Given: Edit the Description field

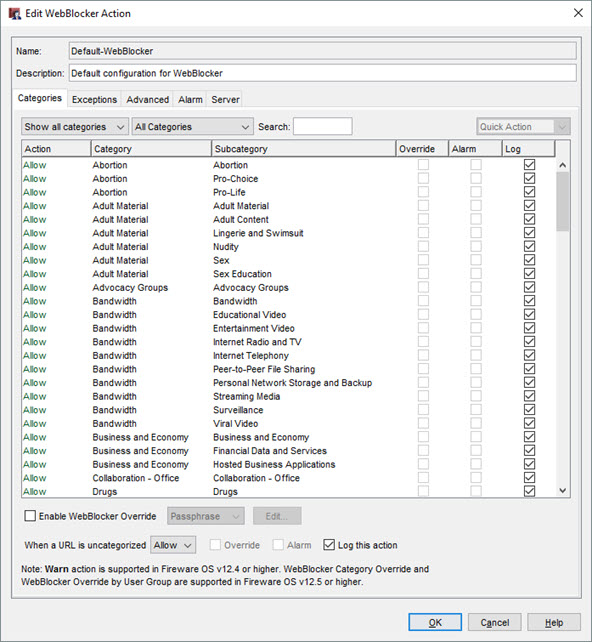Looking at the screenshot, I should coord(323,73).
